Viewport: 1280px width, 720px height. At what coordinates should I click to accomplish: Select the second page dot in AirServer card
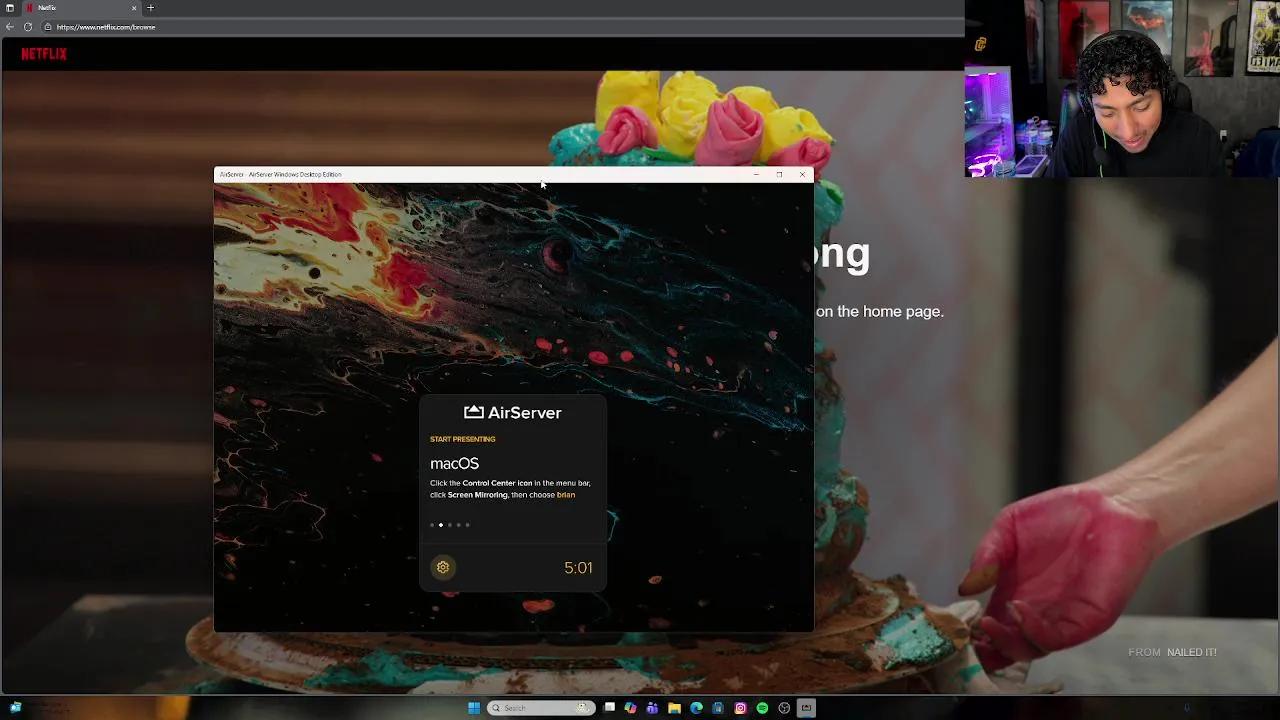(x=441, y=525)
